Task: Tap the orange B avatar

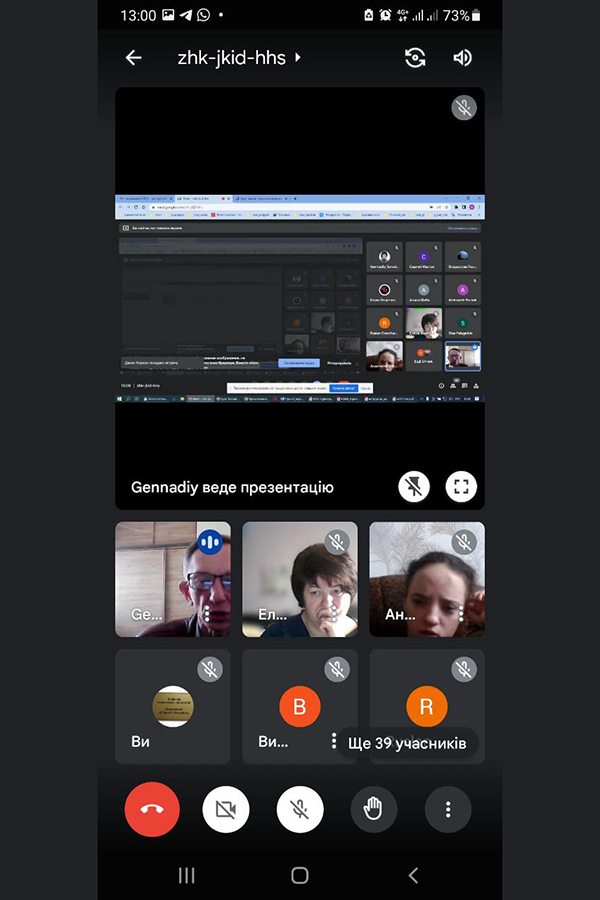Action: (300, 707)
